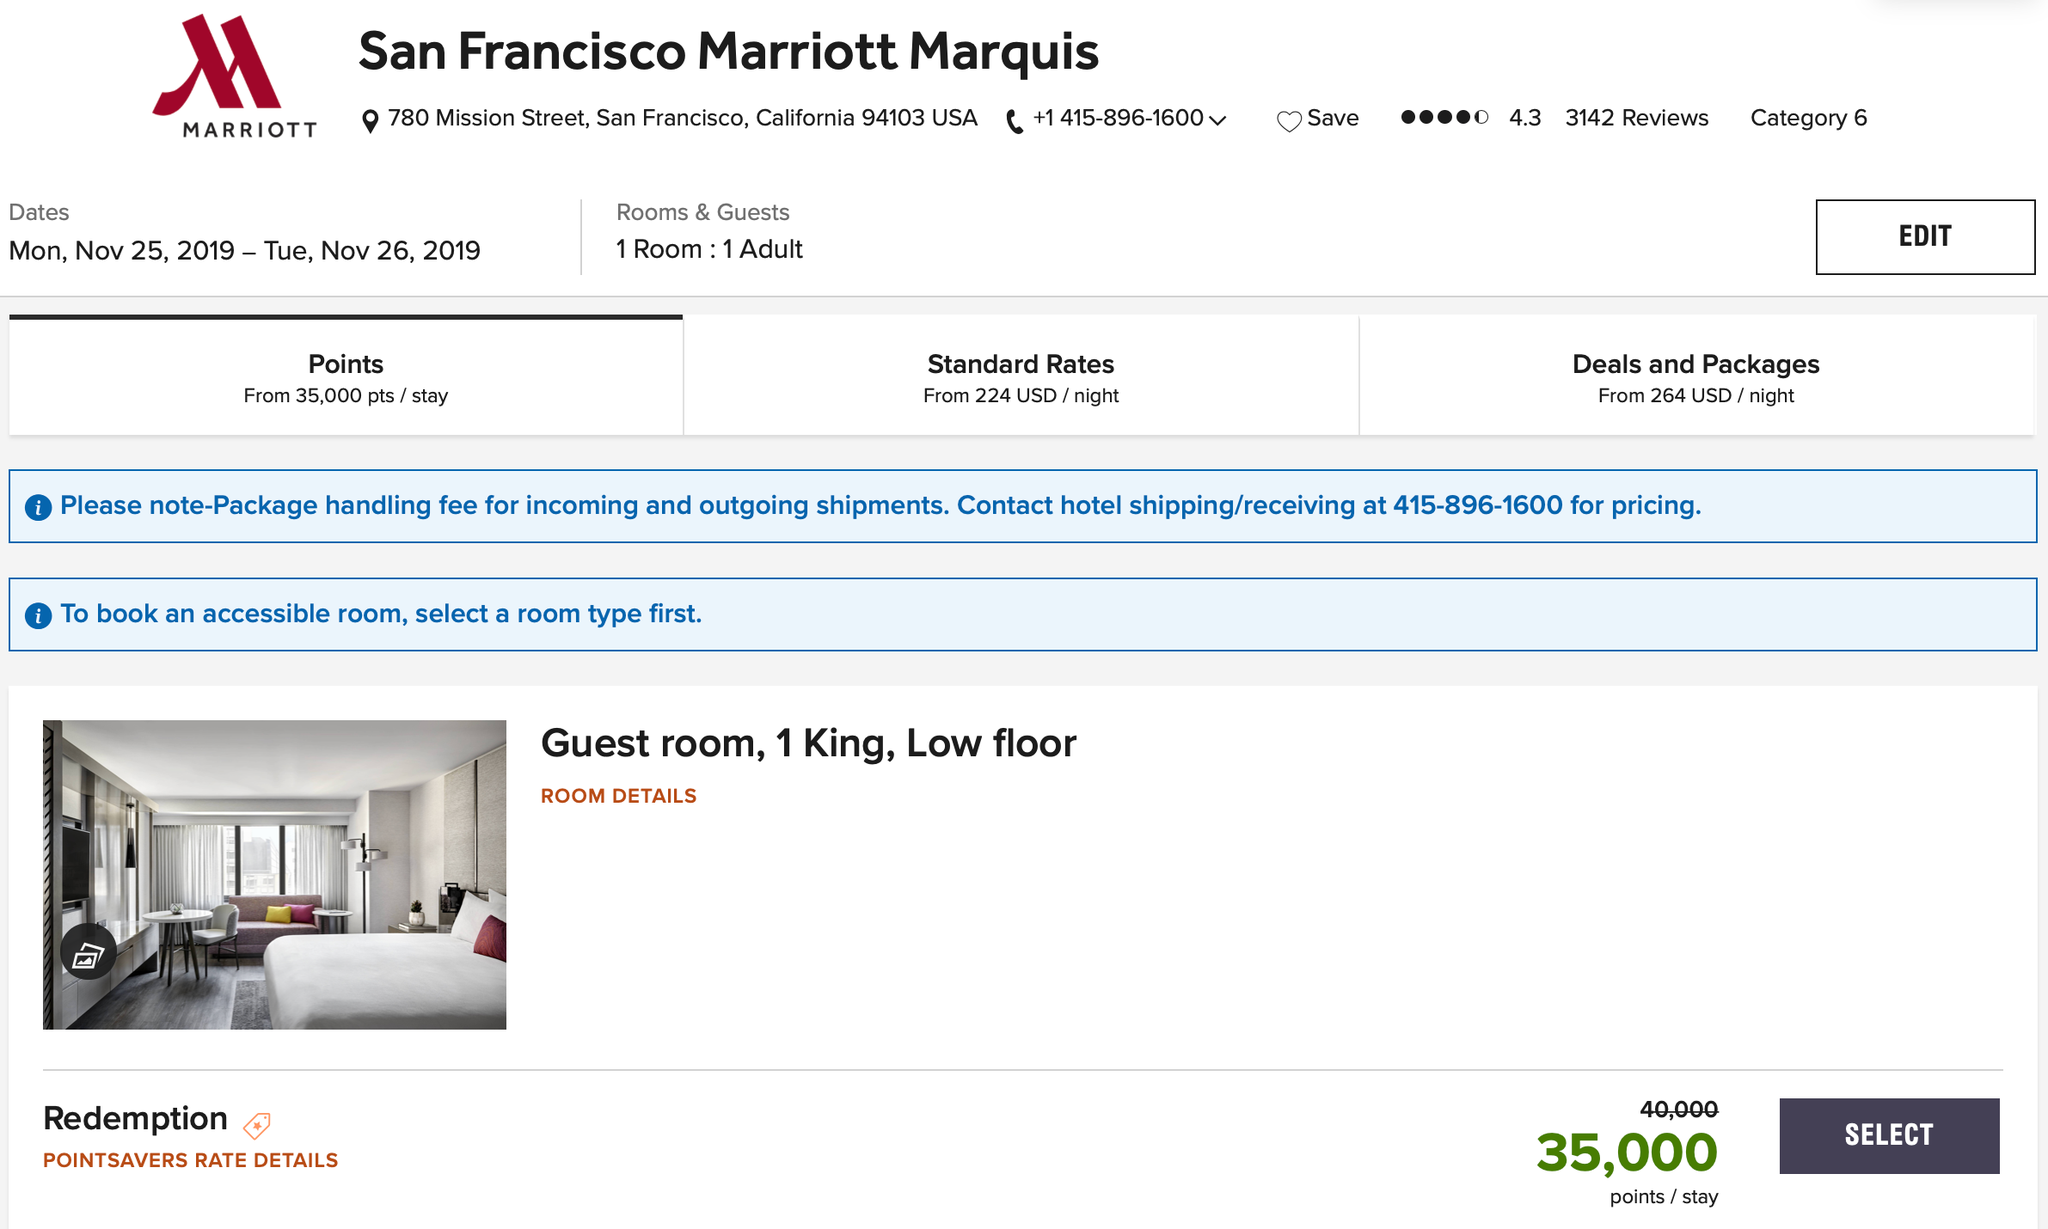Screen dimensions: 2048x1229
Task: Click the phone icon next to the number
Action: point(1012,118)
